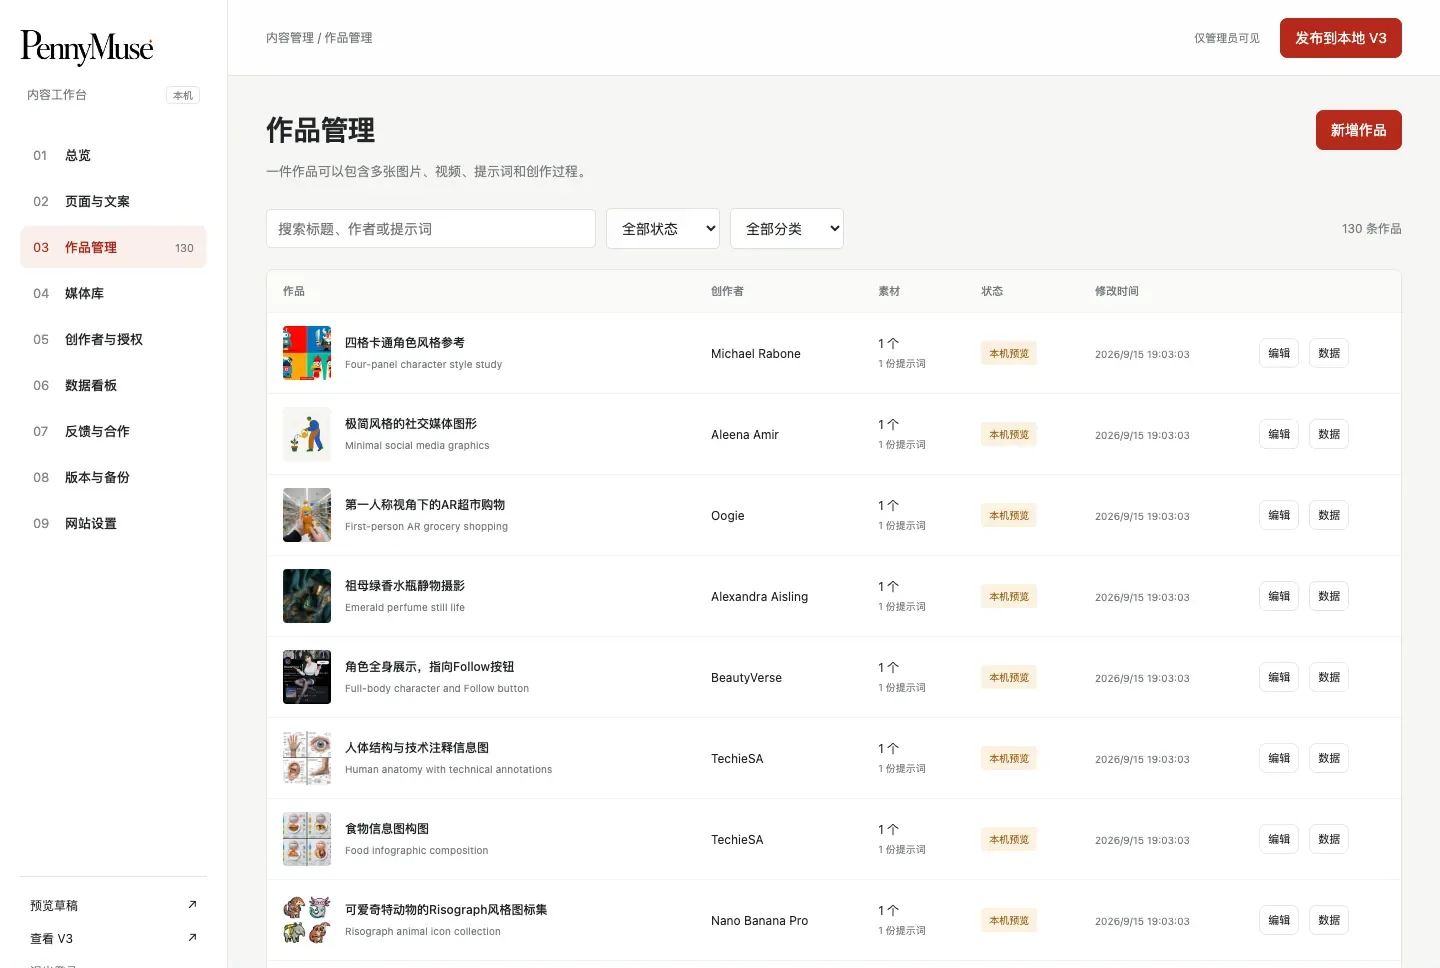Image resolution: width=1440 pixels, height=968 pixels.
Task: Open the Minimal social media graphics thumbnail
Action: coord(307,434)
